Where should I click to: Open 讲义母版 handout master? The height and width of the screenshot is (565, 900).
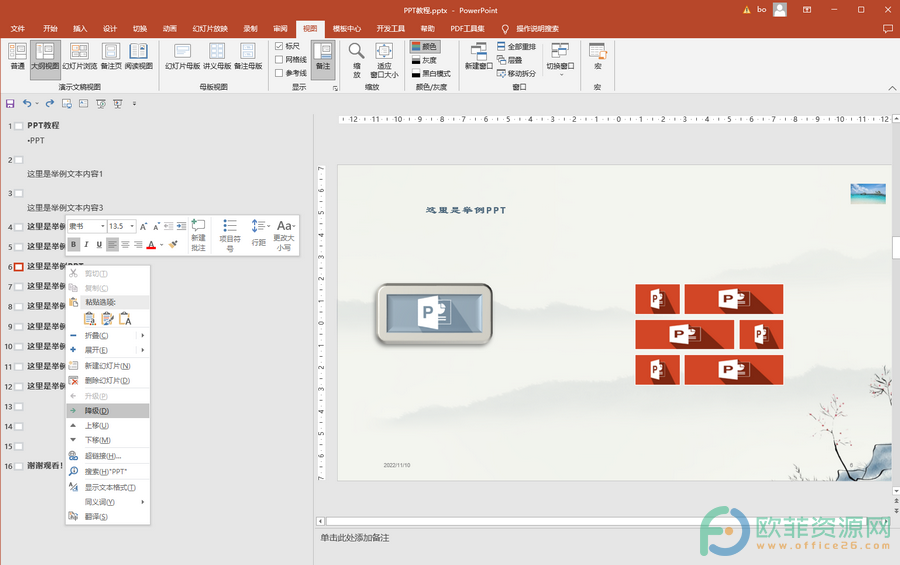pyautogui.click(x=217, y=56)
